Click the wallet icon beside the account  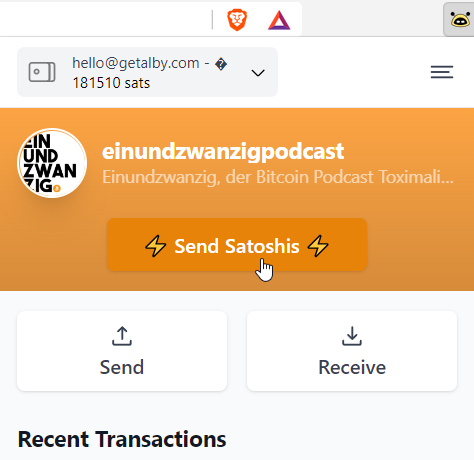point(42,72)
